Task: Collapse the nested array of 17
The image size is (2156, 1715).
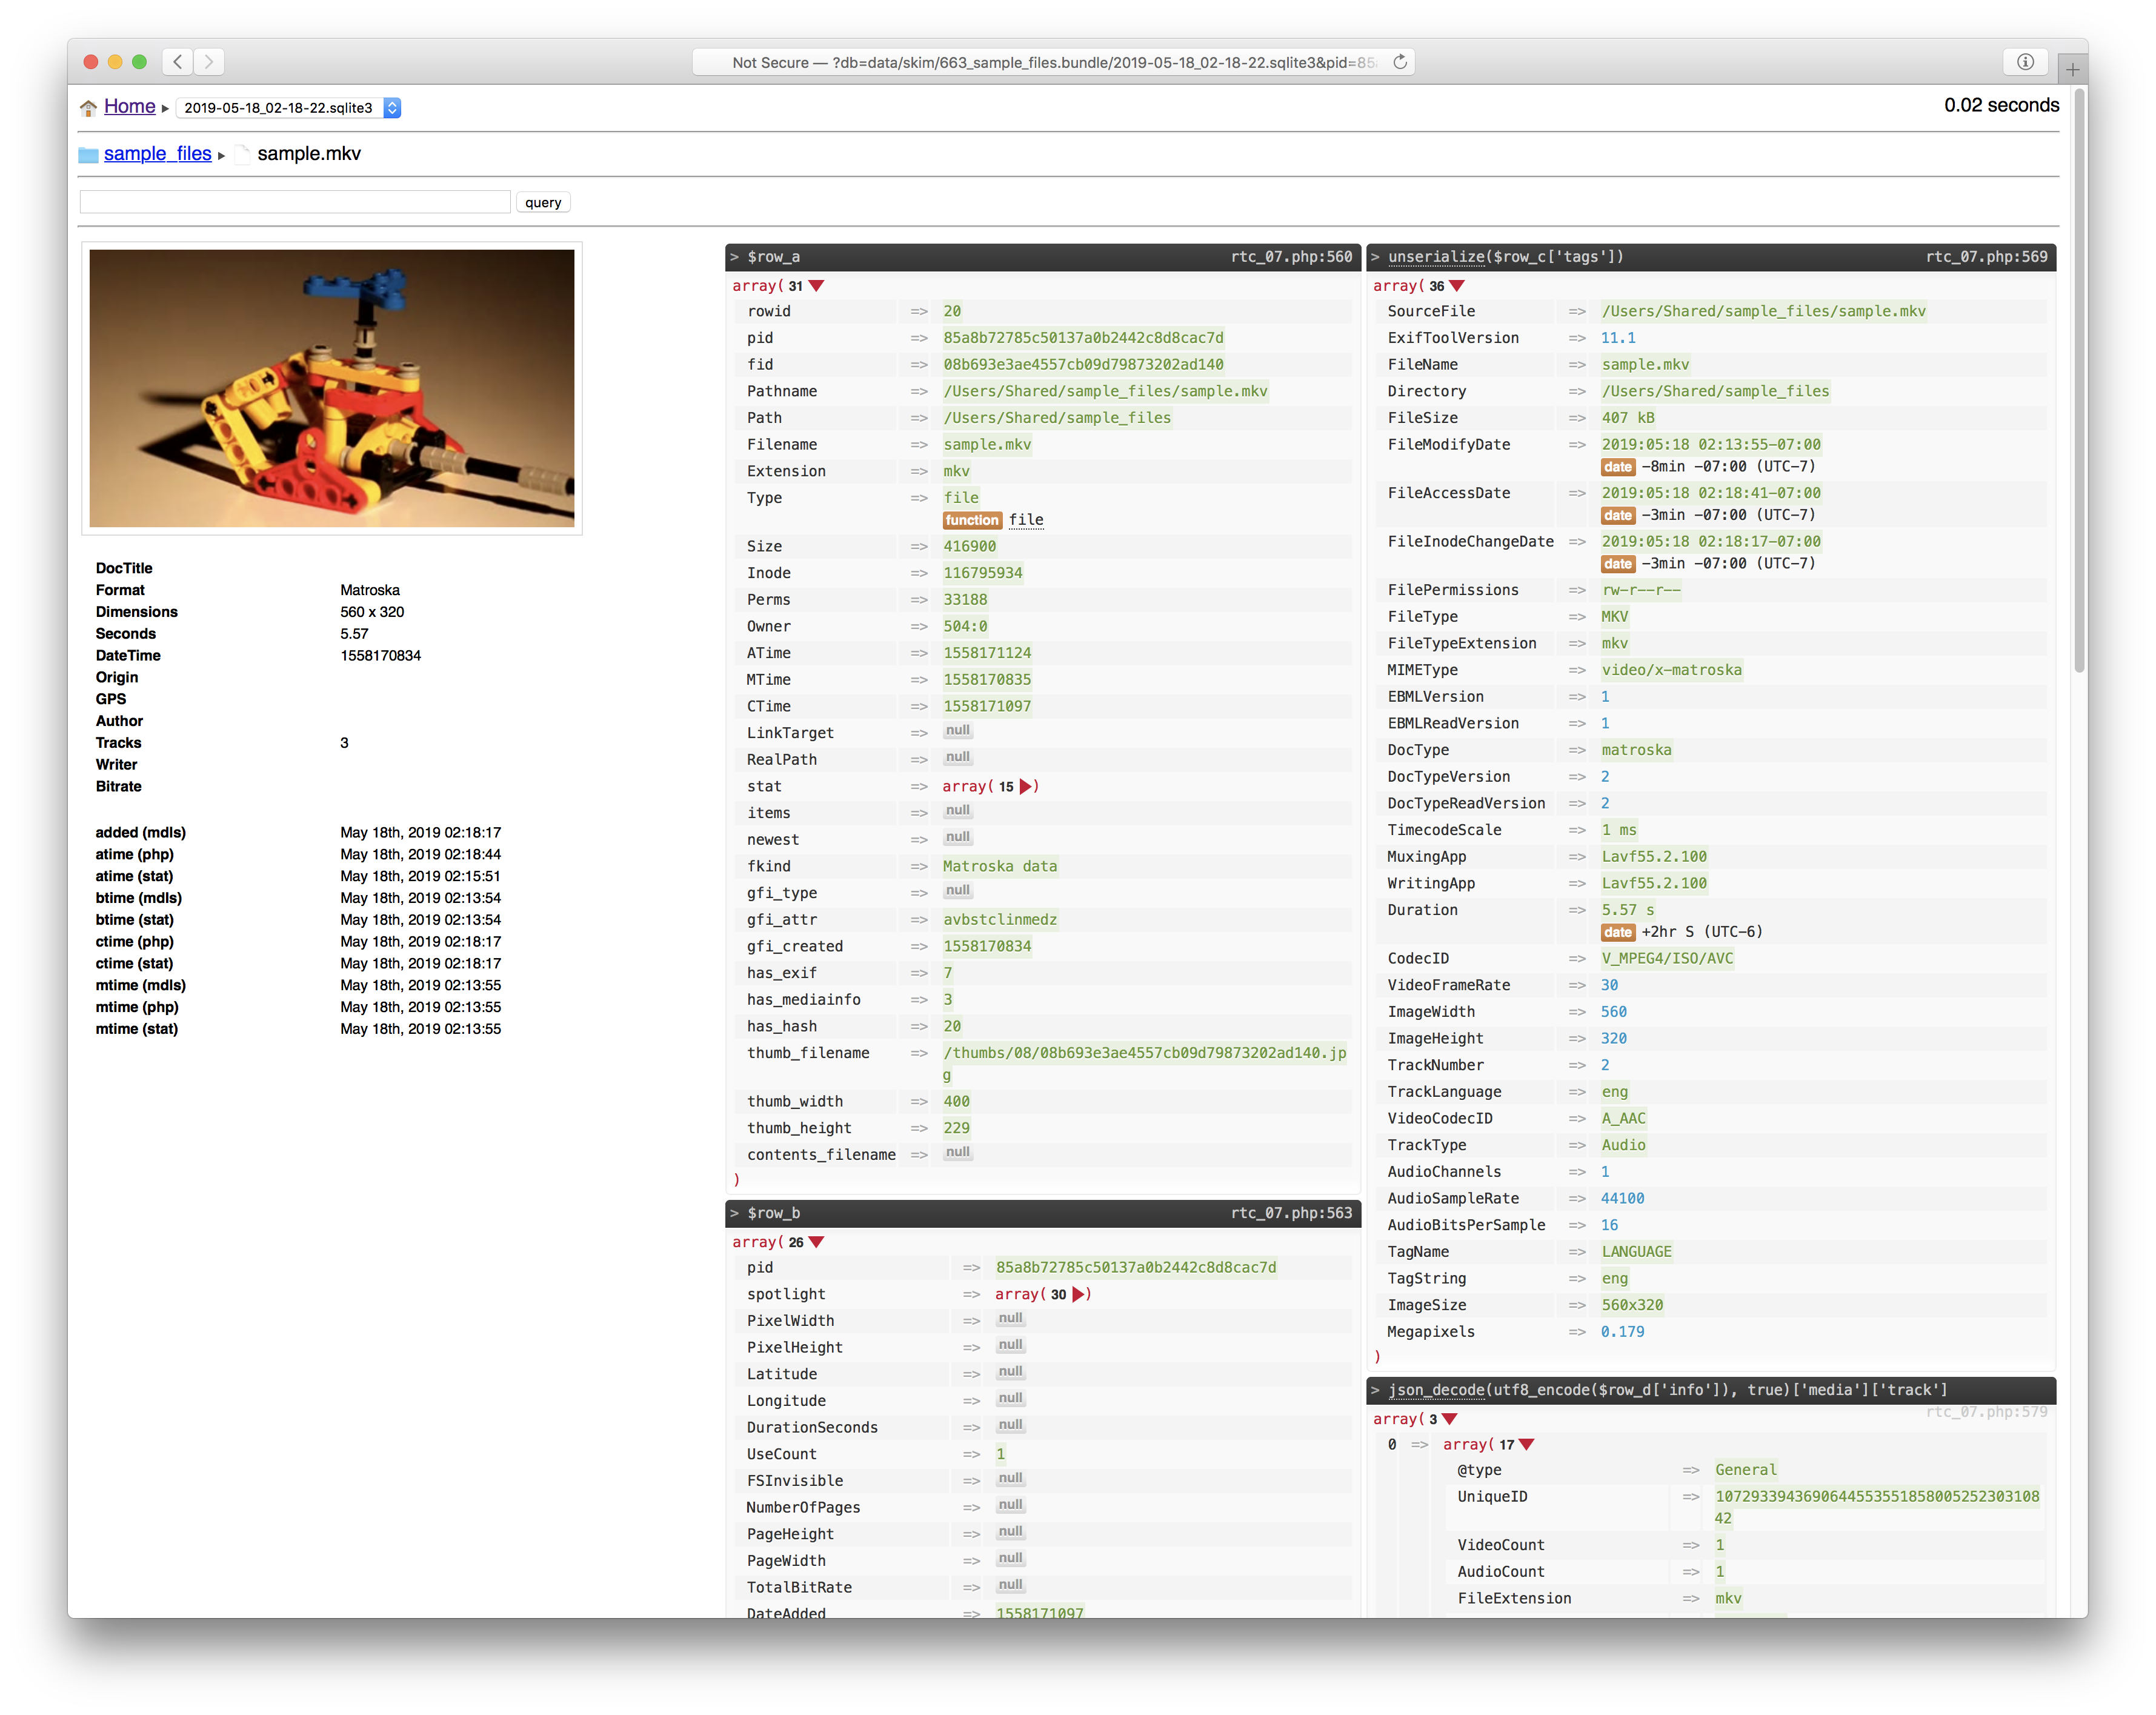Action: click(1526, 1445)
